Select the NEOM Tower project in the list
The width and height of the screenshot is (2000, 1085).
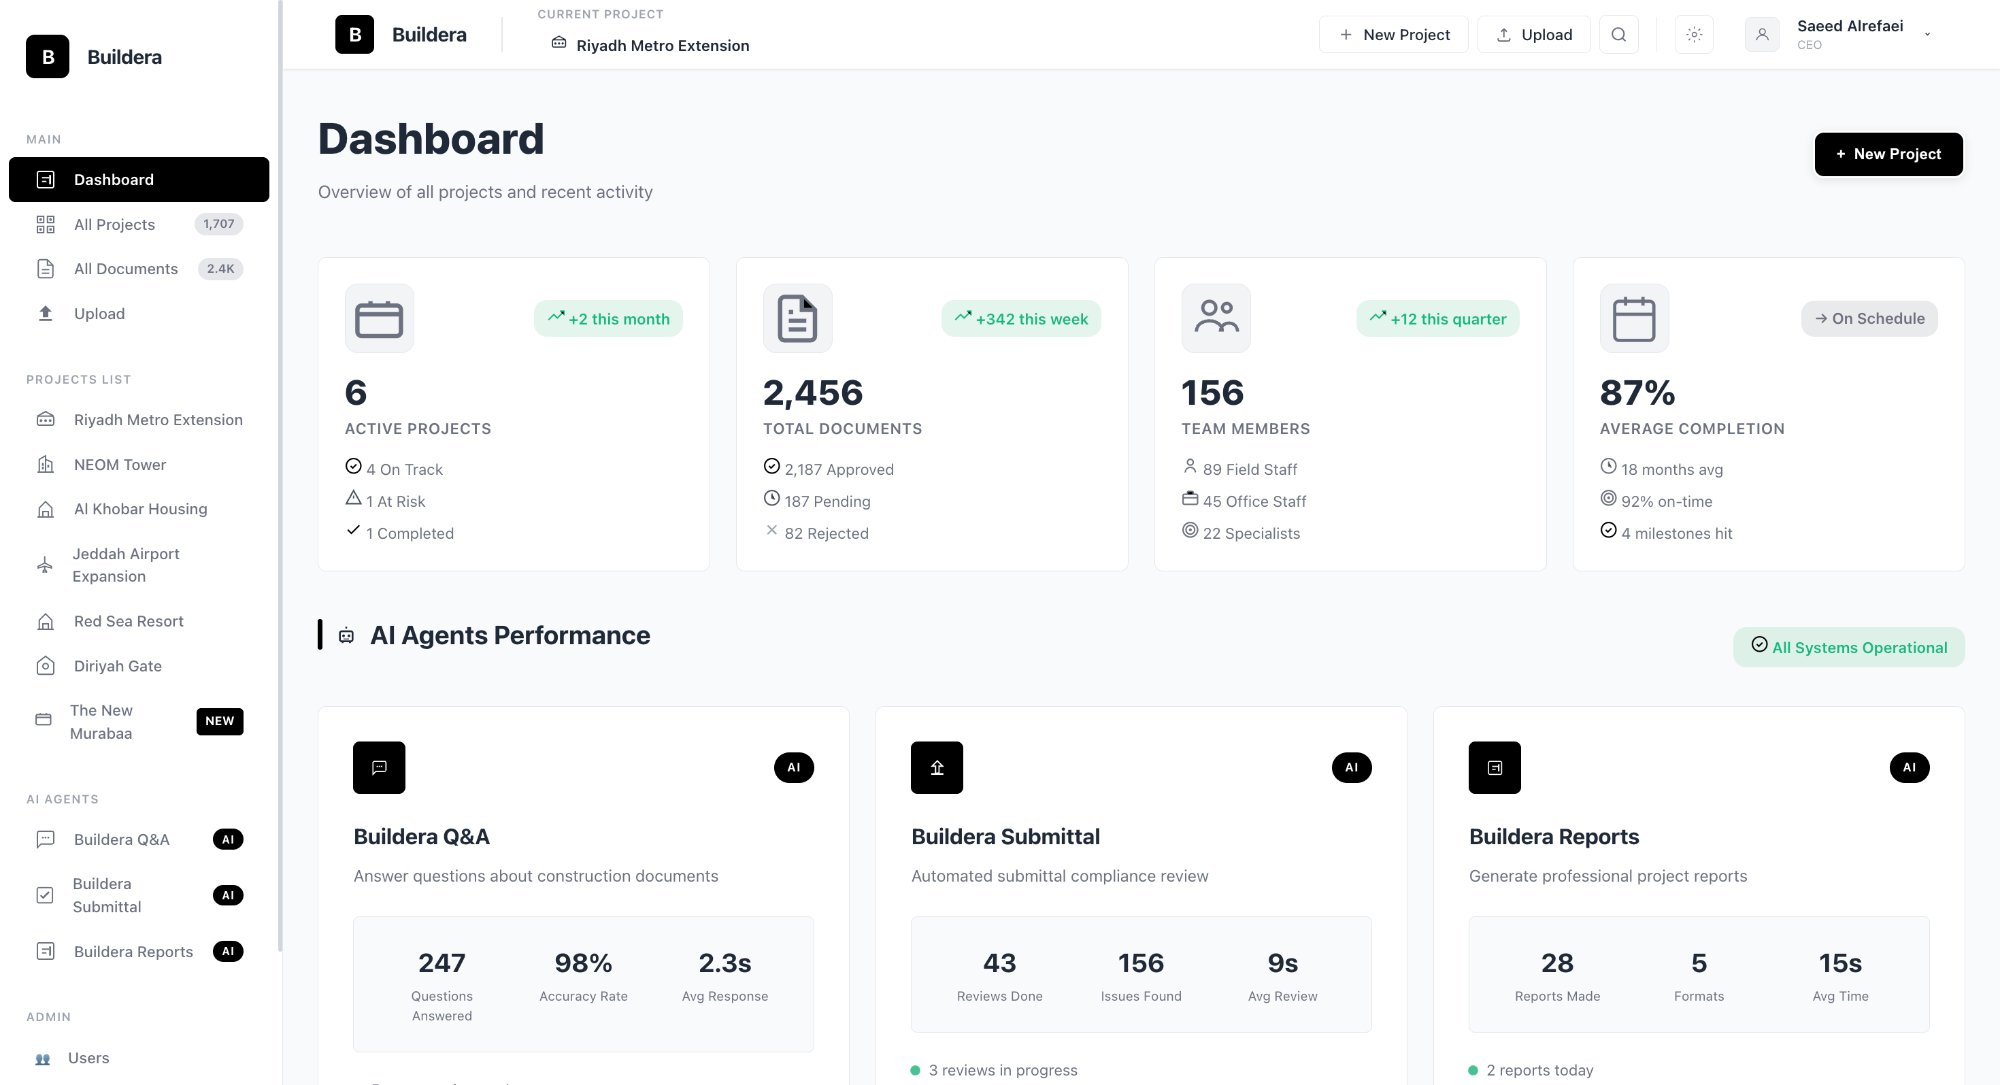pos(120,464)
